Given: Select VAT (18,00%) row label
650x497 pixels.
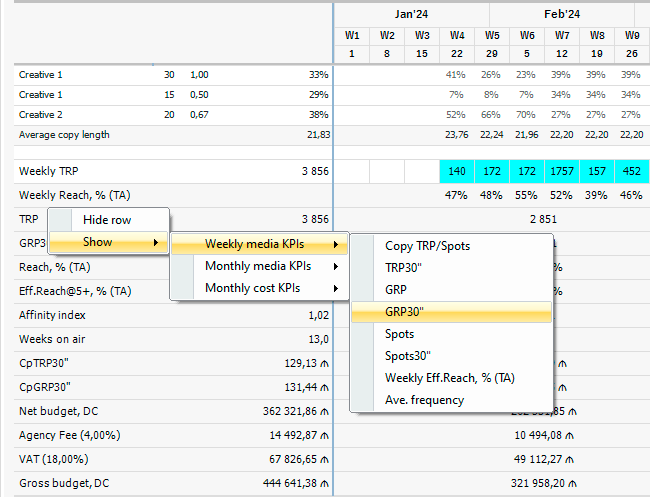Looking at the screenshot, I should [x=54, y=459].
